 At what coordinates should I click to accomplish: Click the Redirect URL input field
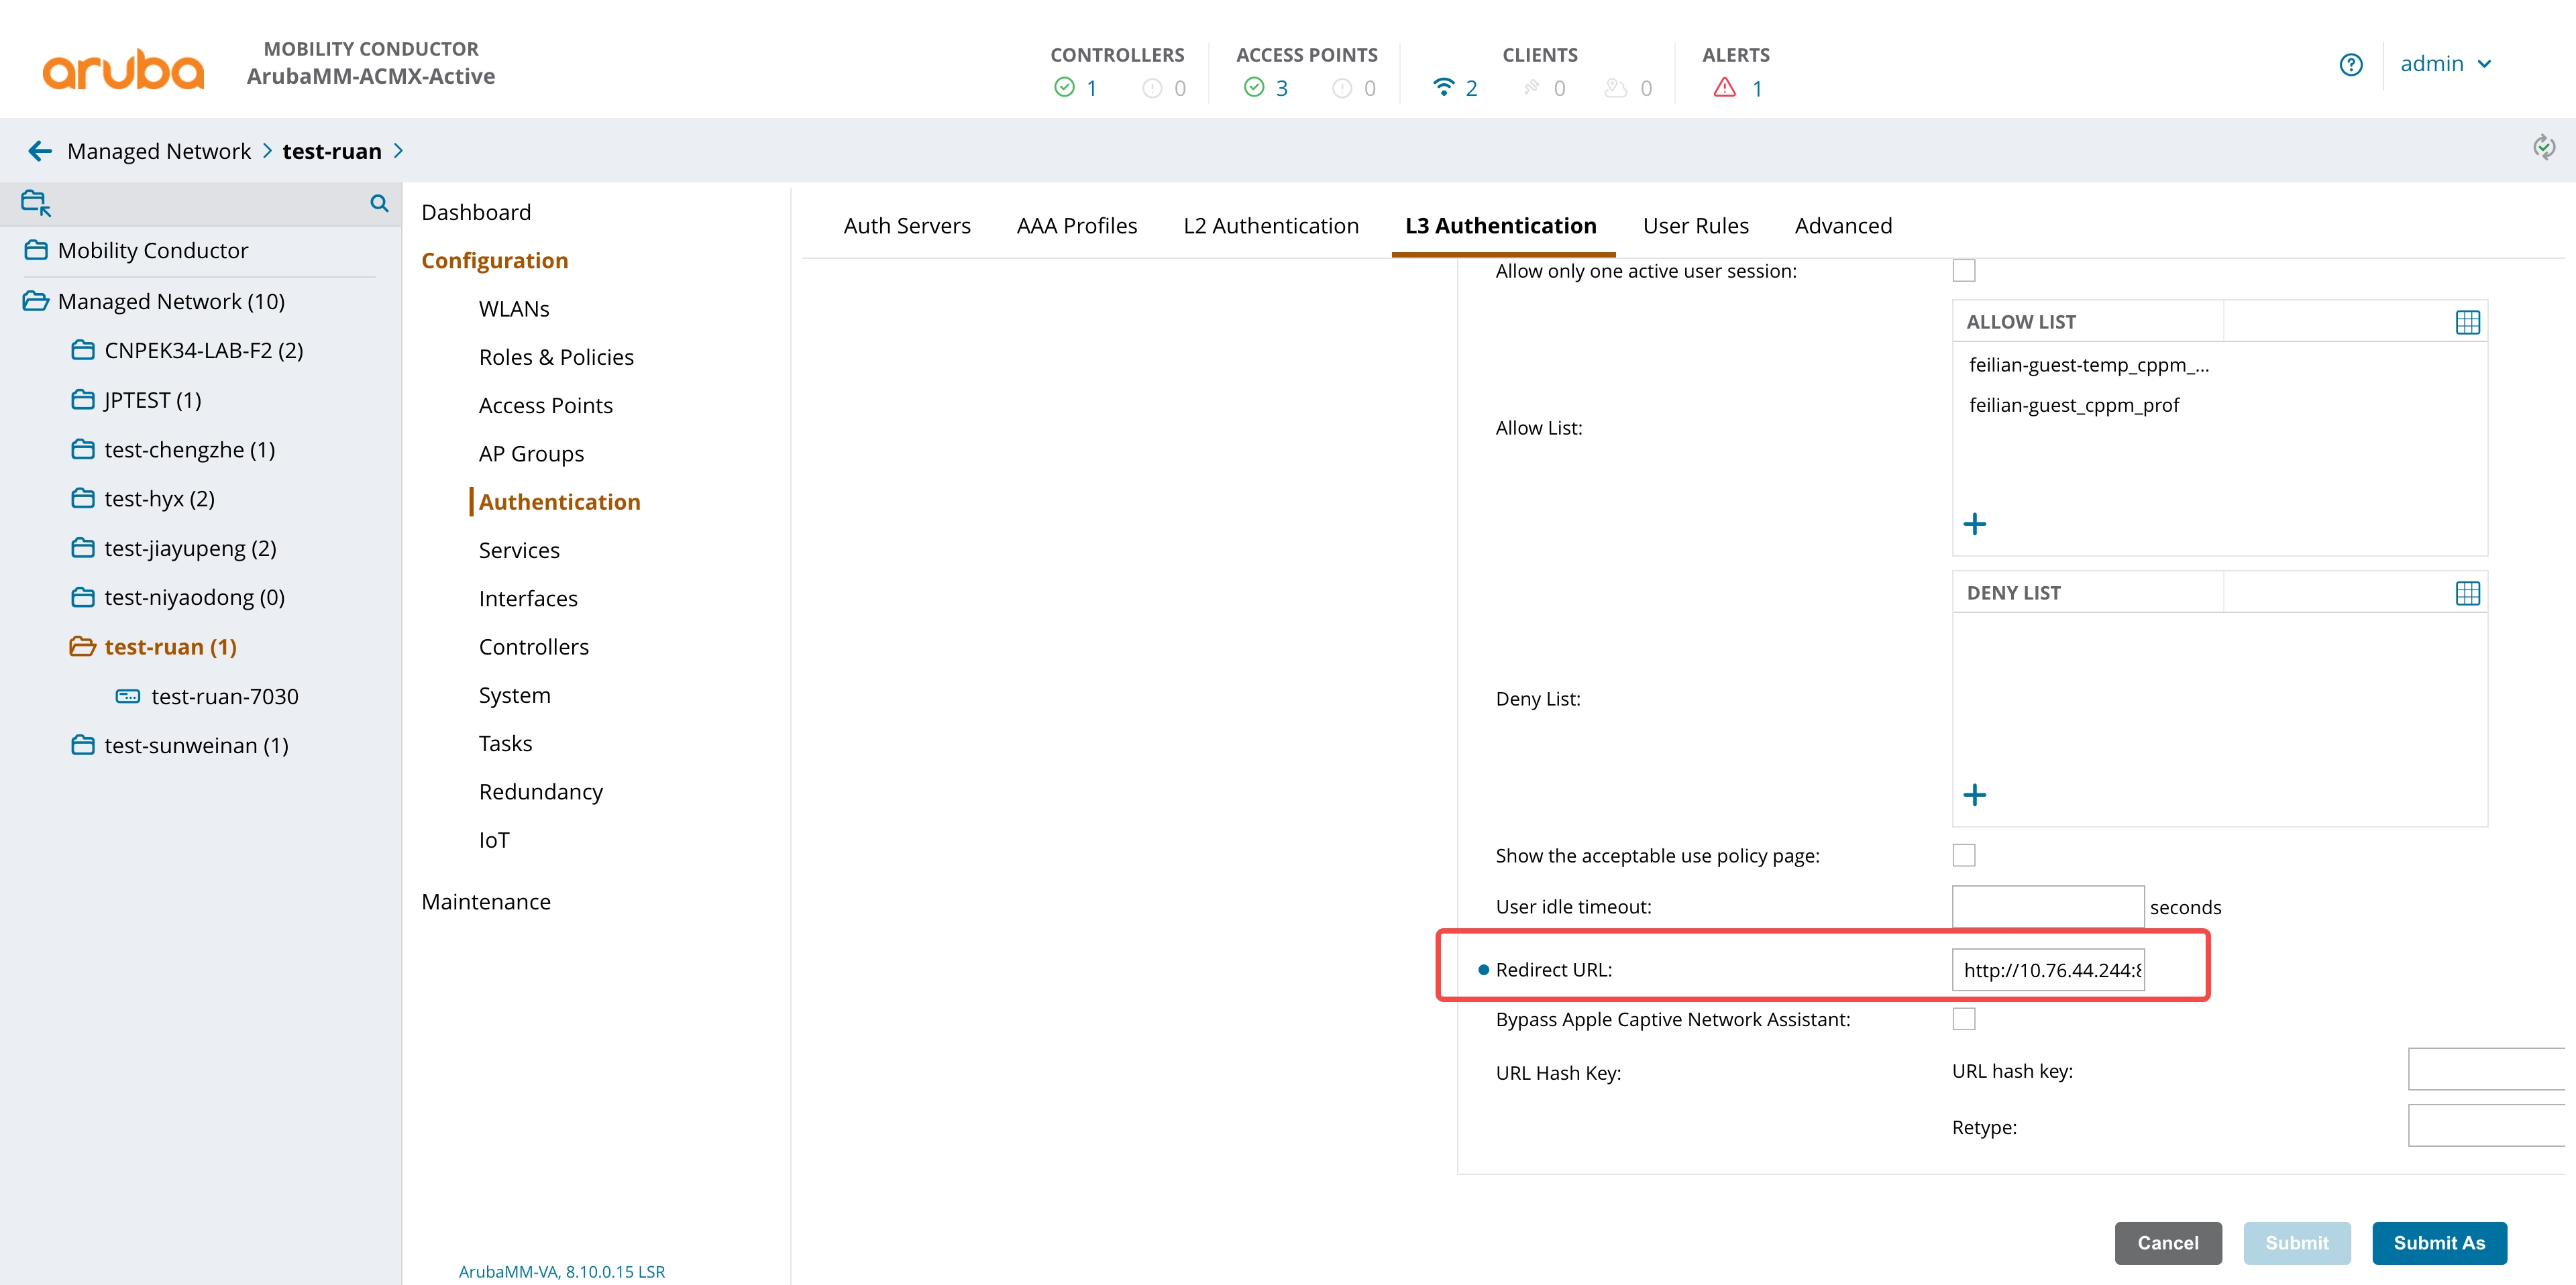tap(2048, 969)
